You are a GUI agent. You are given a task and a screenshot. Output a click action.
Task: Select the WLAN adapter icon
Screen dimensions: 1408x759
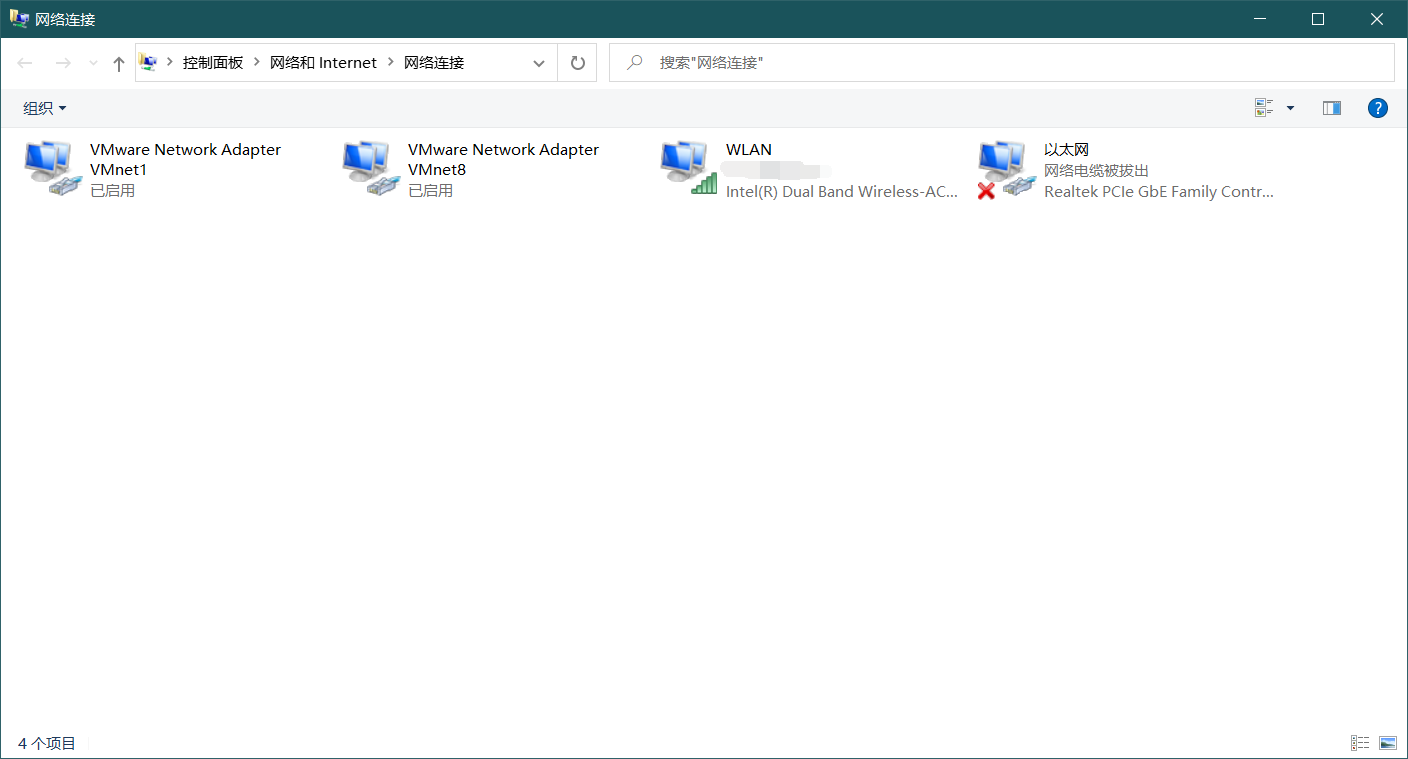(x=689, y=168)
